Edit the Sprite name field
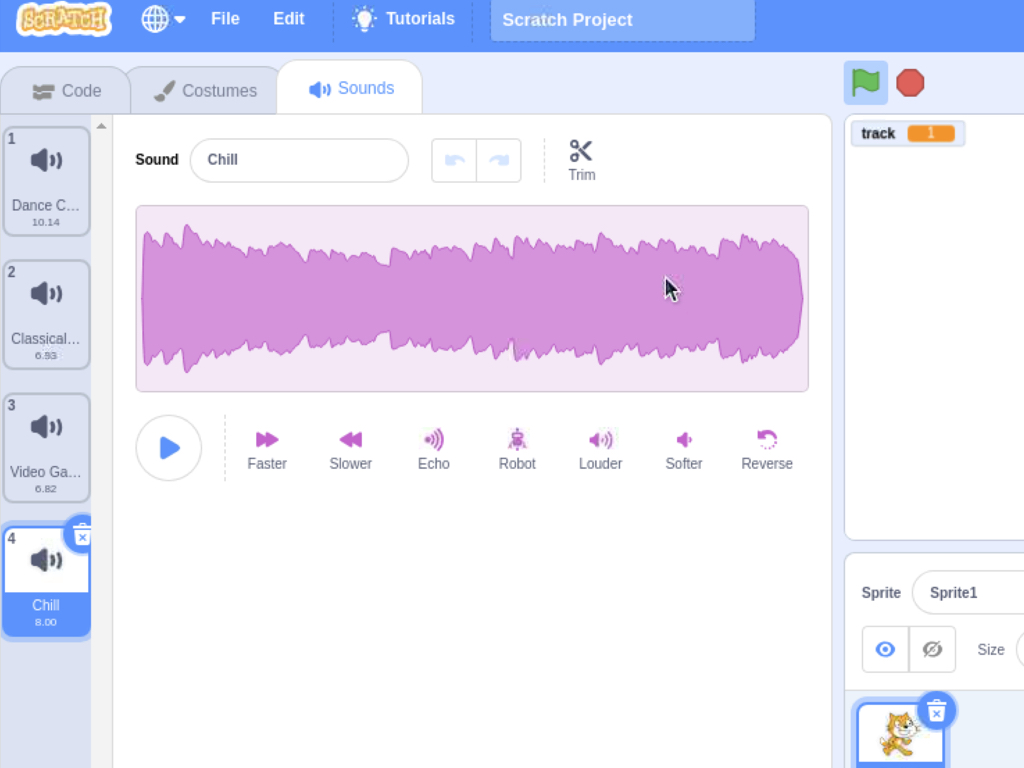The width and height of the screenshot is (1024, 768). [x=968, y=592]
